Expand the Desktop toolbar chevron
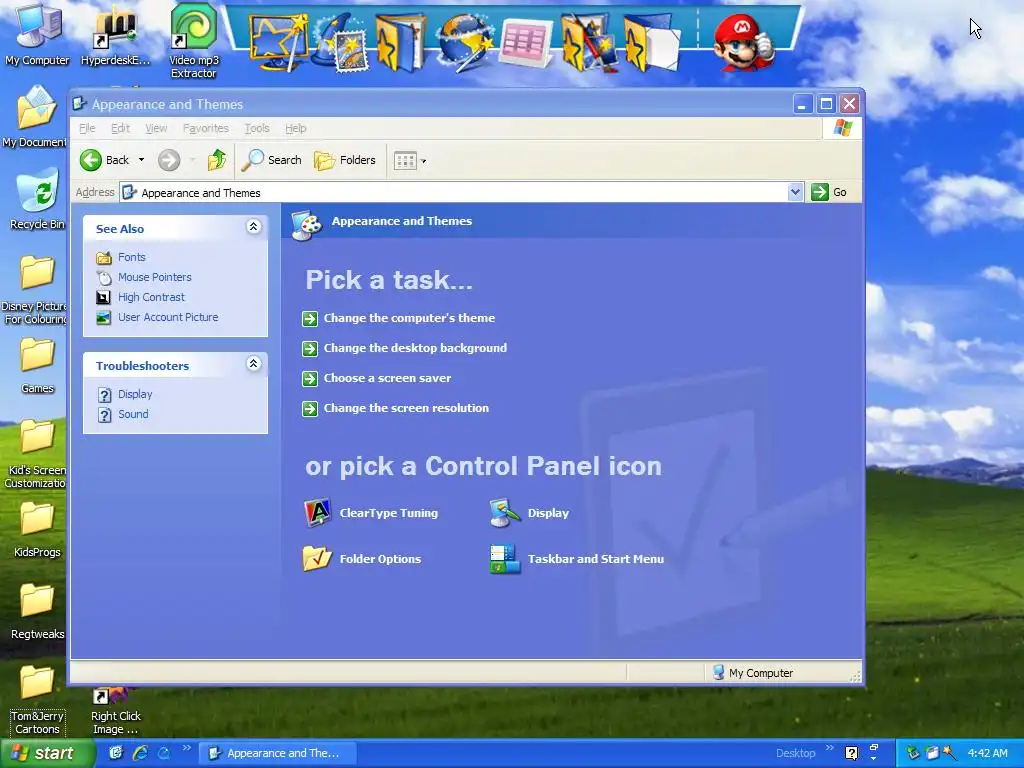1024x768 pixels. point(829,748)
